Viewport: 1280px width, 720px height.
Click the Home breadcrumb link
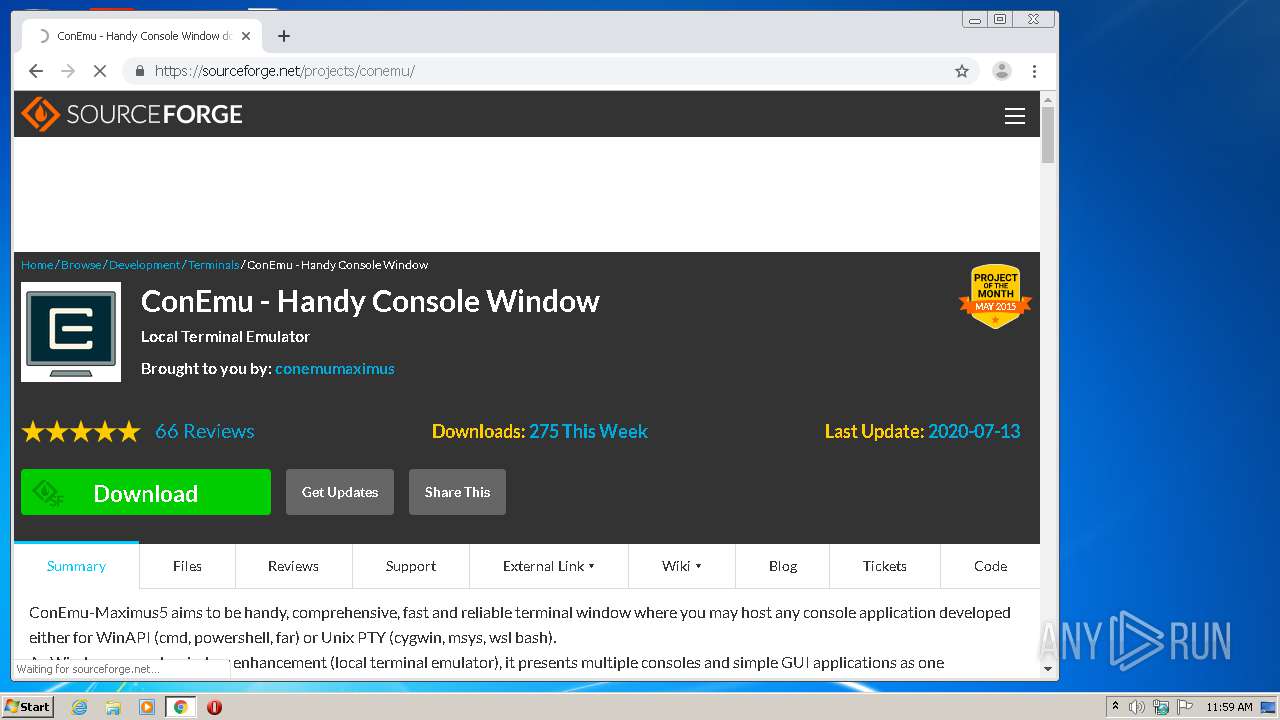pos(37,265)
